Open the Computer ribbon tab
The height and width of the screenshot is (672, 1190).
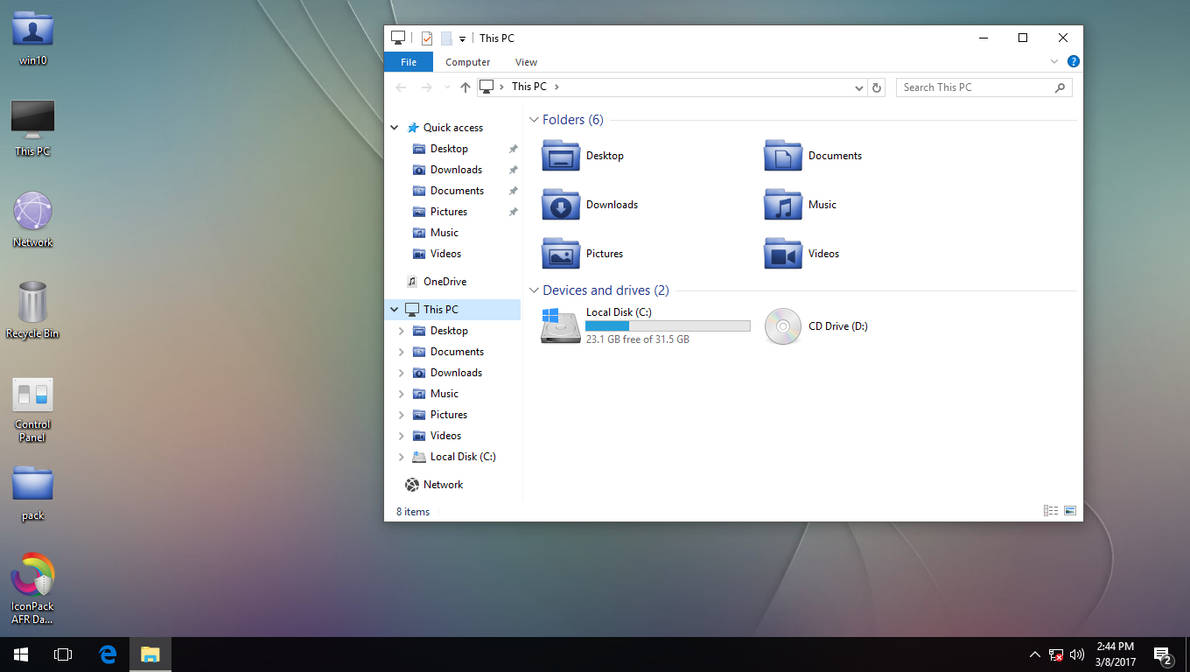[468, 62]
